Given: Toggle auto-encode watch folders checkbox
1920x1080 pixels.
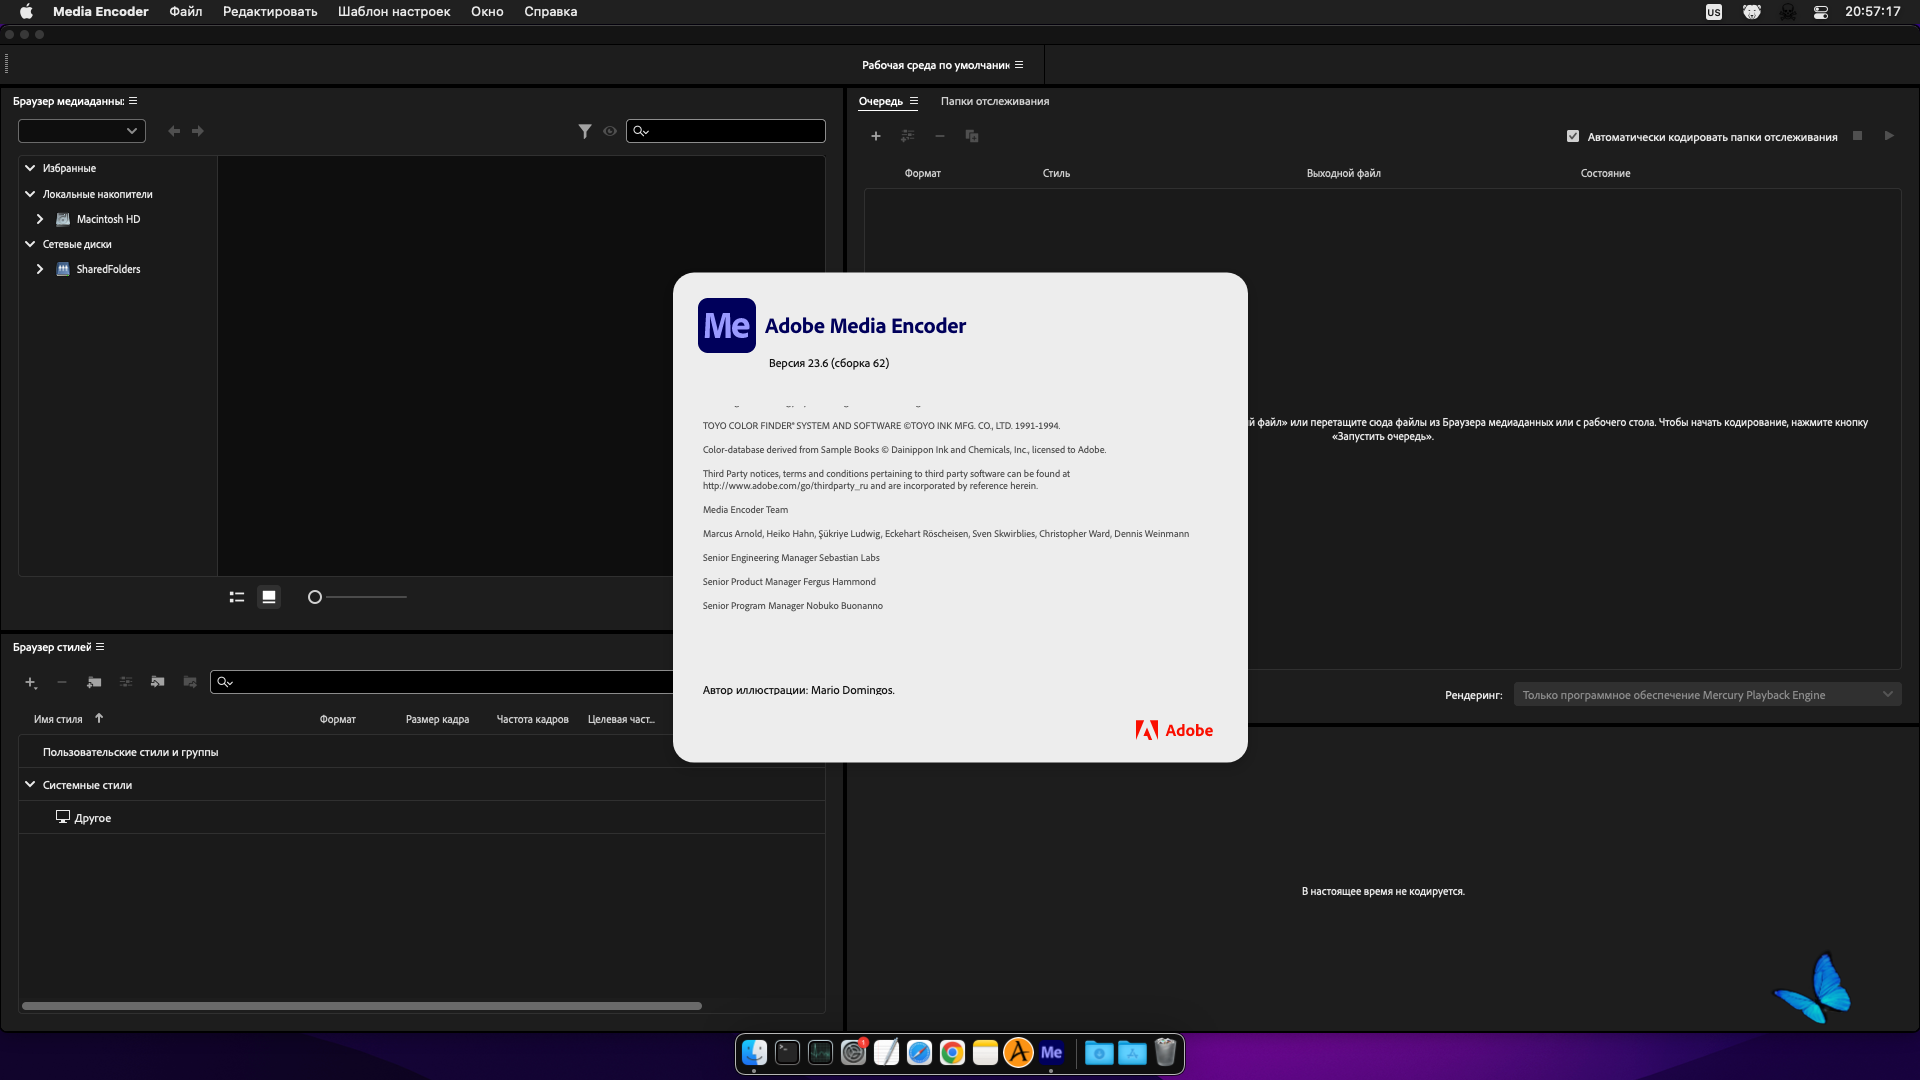Looking at the screenshot, I should pyautogui.click(x=1573, y=137).
